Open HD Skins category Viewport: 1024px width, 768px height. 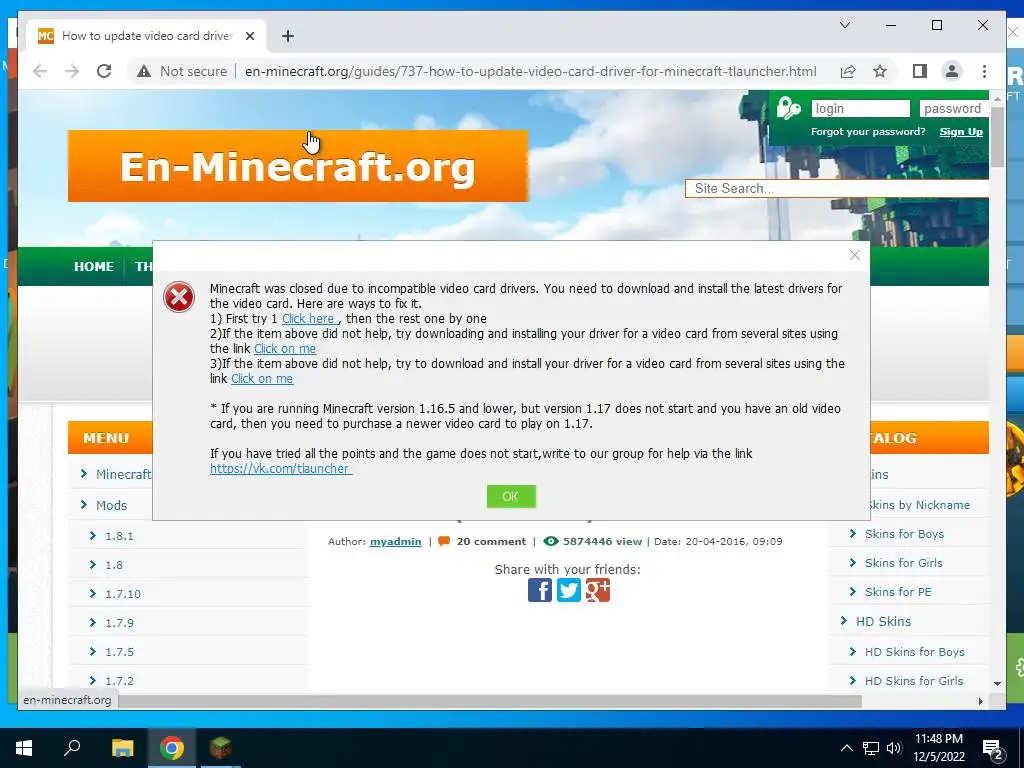pyautogui.click(x=883, y=622)
